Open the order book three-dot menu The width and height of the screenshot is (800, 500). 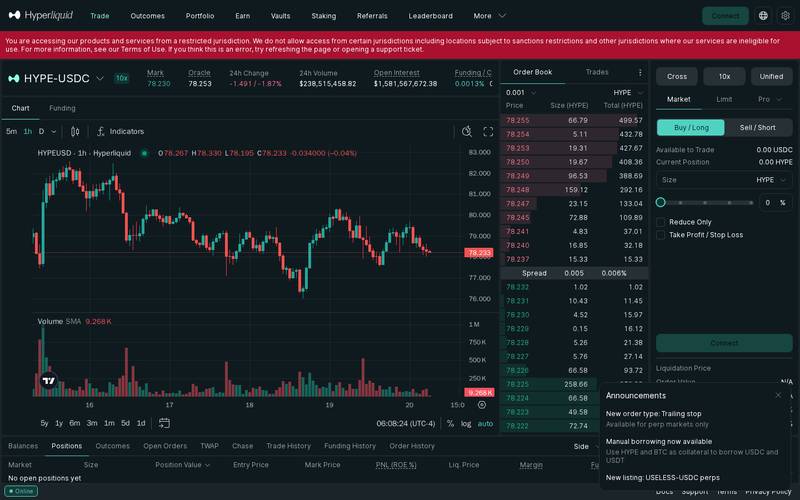640,72
